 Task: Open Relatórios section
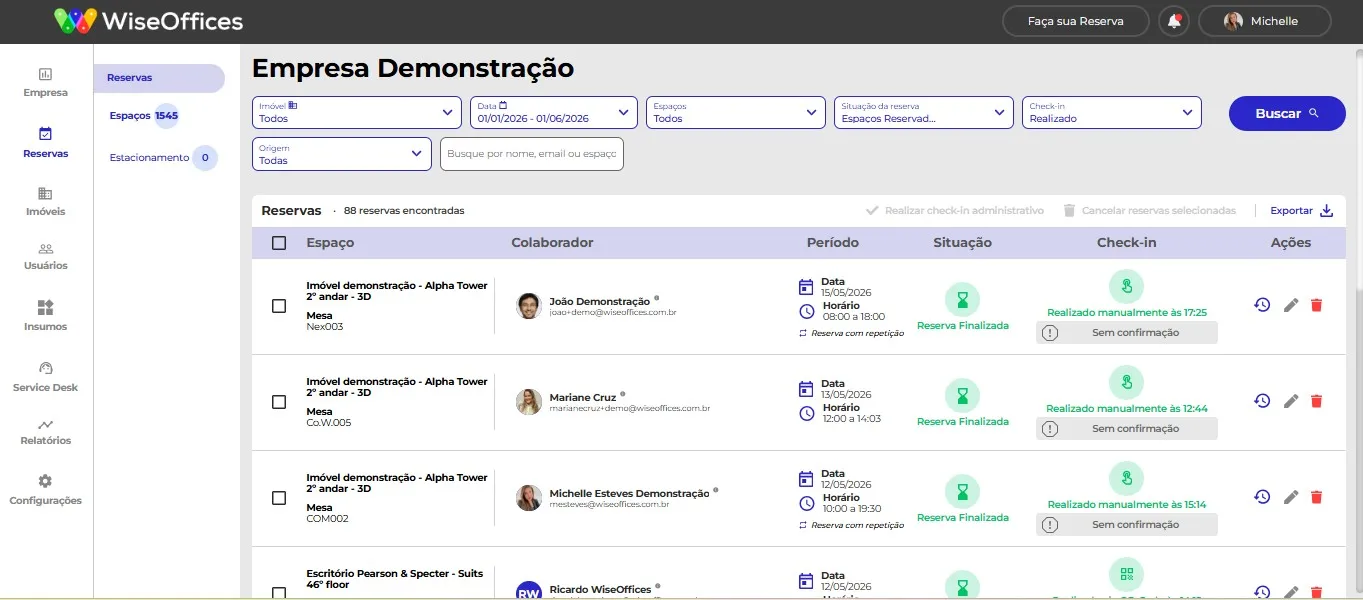tap(46, 432)
